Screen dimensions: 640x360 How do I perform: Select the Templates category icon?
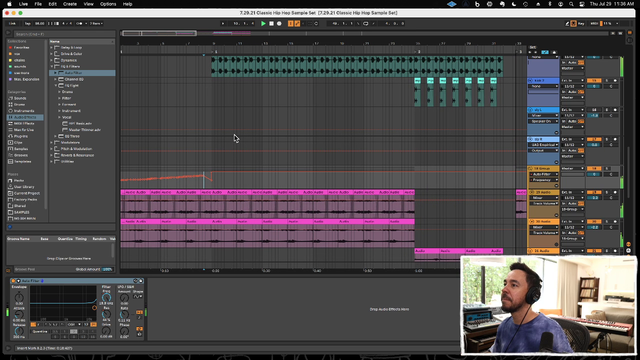(x=10, y=162)
